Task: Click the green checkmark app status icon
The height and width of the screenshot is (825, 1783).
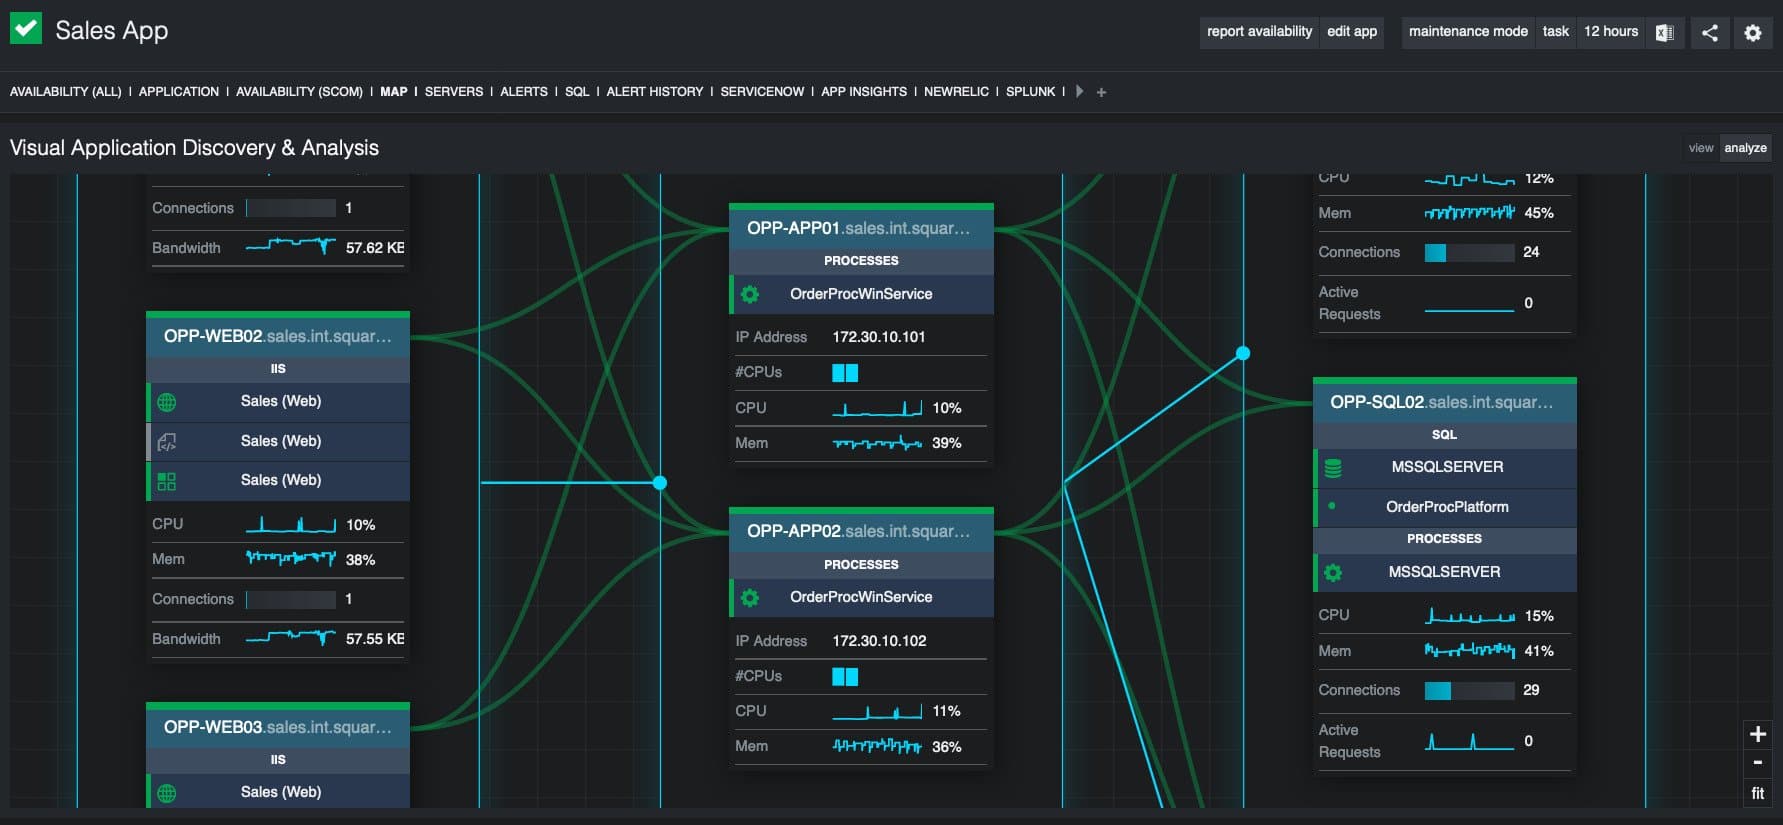Action: tap(26, 28)
